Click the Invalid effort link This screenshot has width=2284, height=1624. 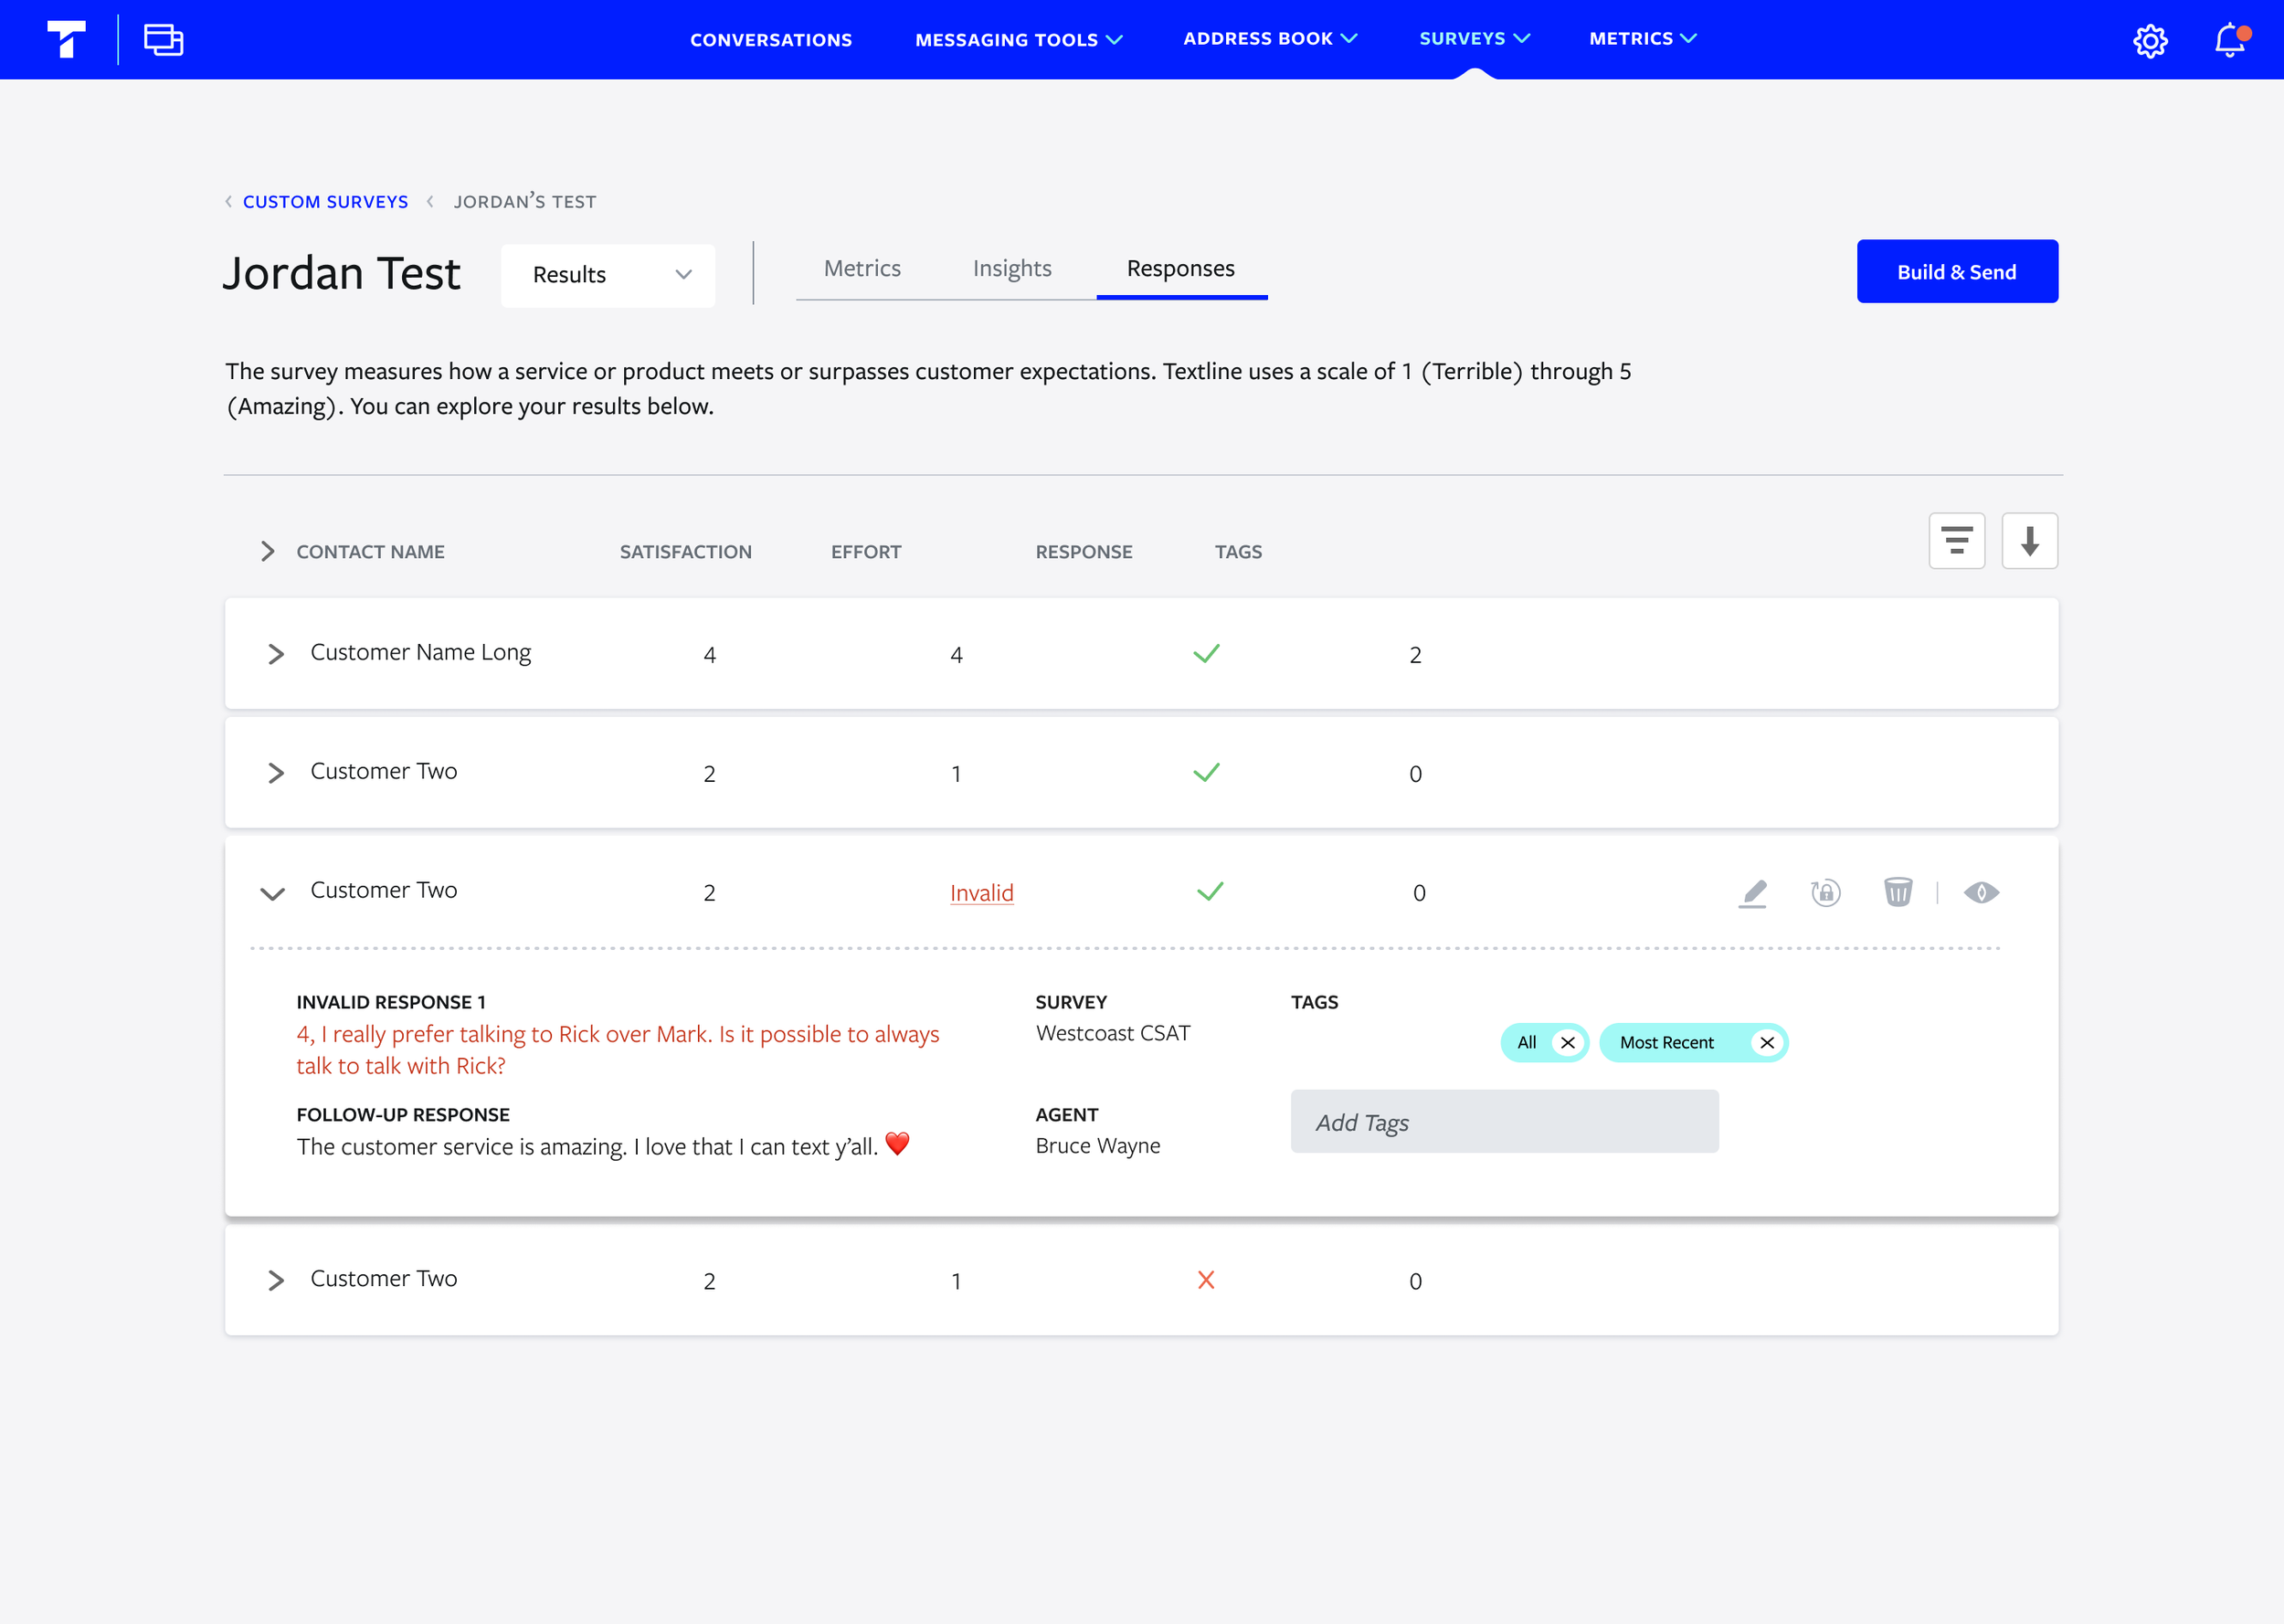click(x=981, y=893)
